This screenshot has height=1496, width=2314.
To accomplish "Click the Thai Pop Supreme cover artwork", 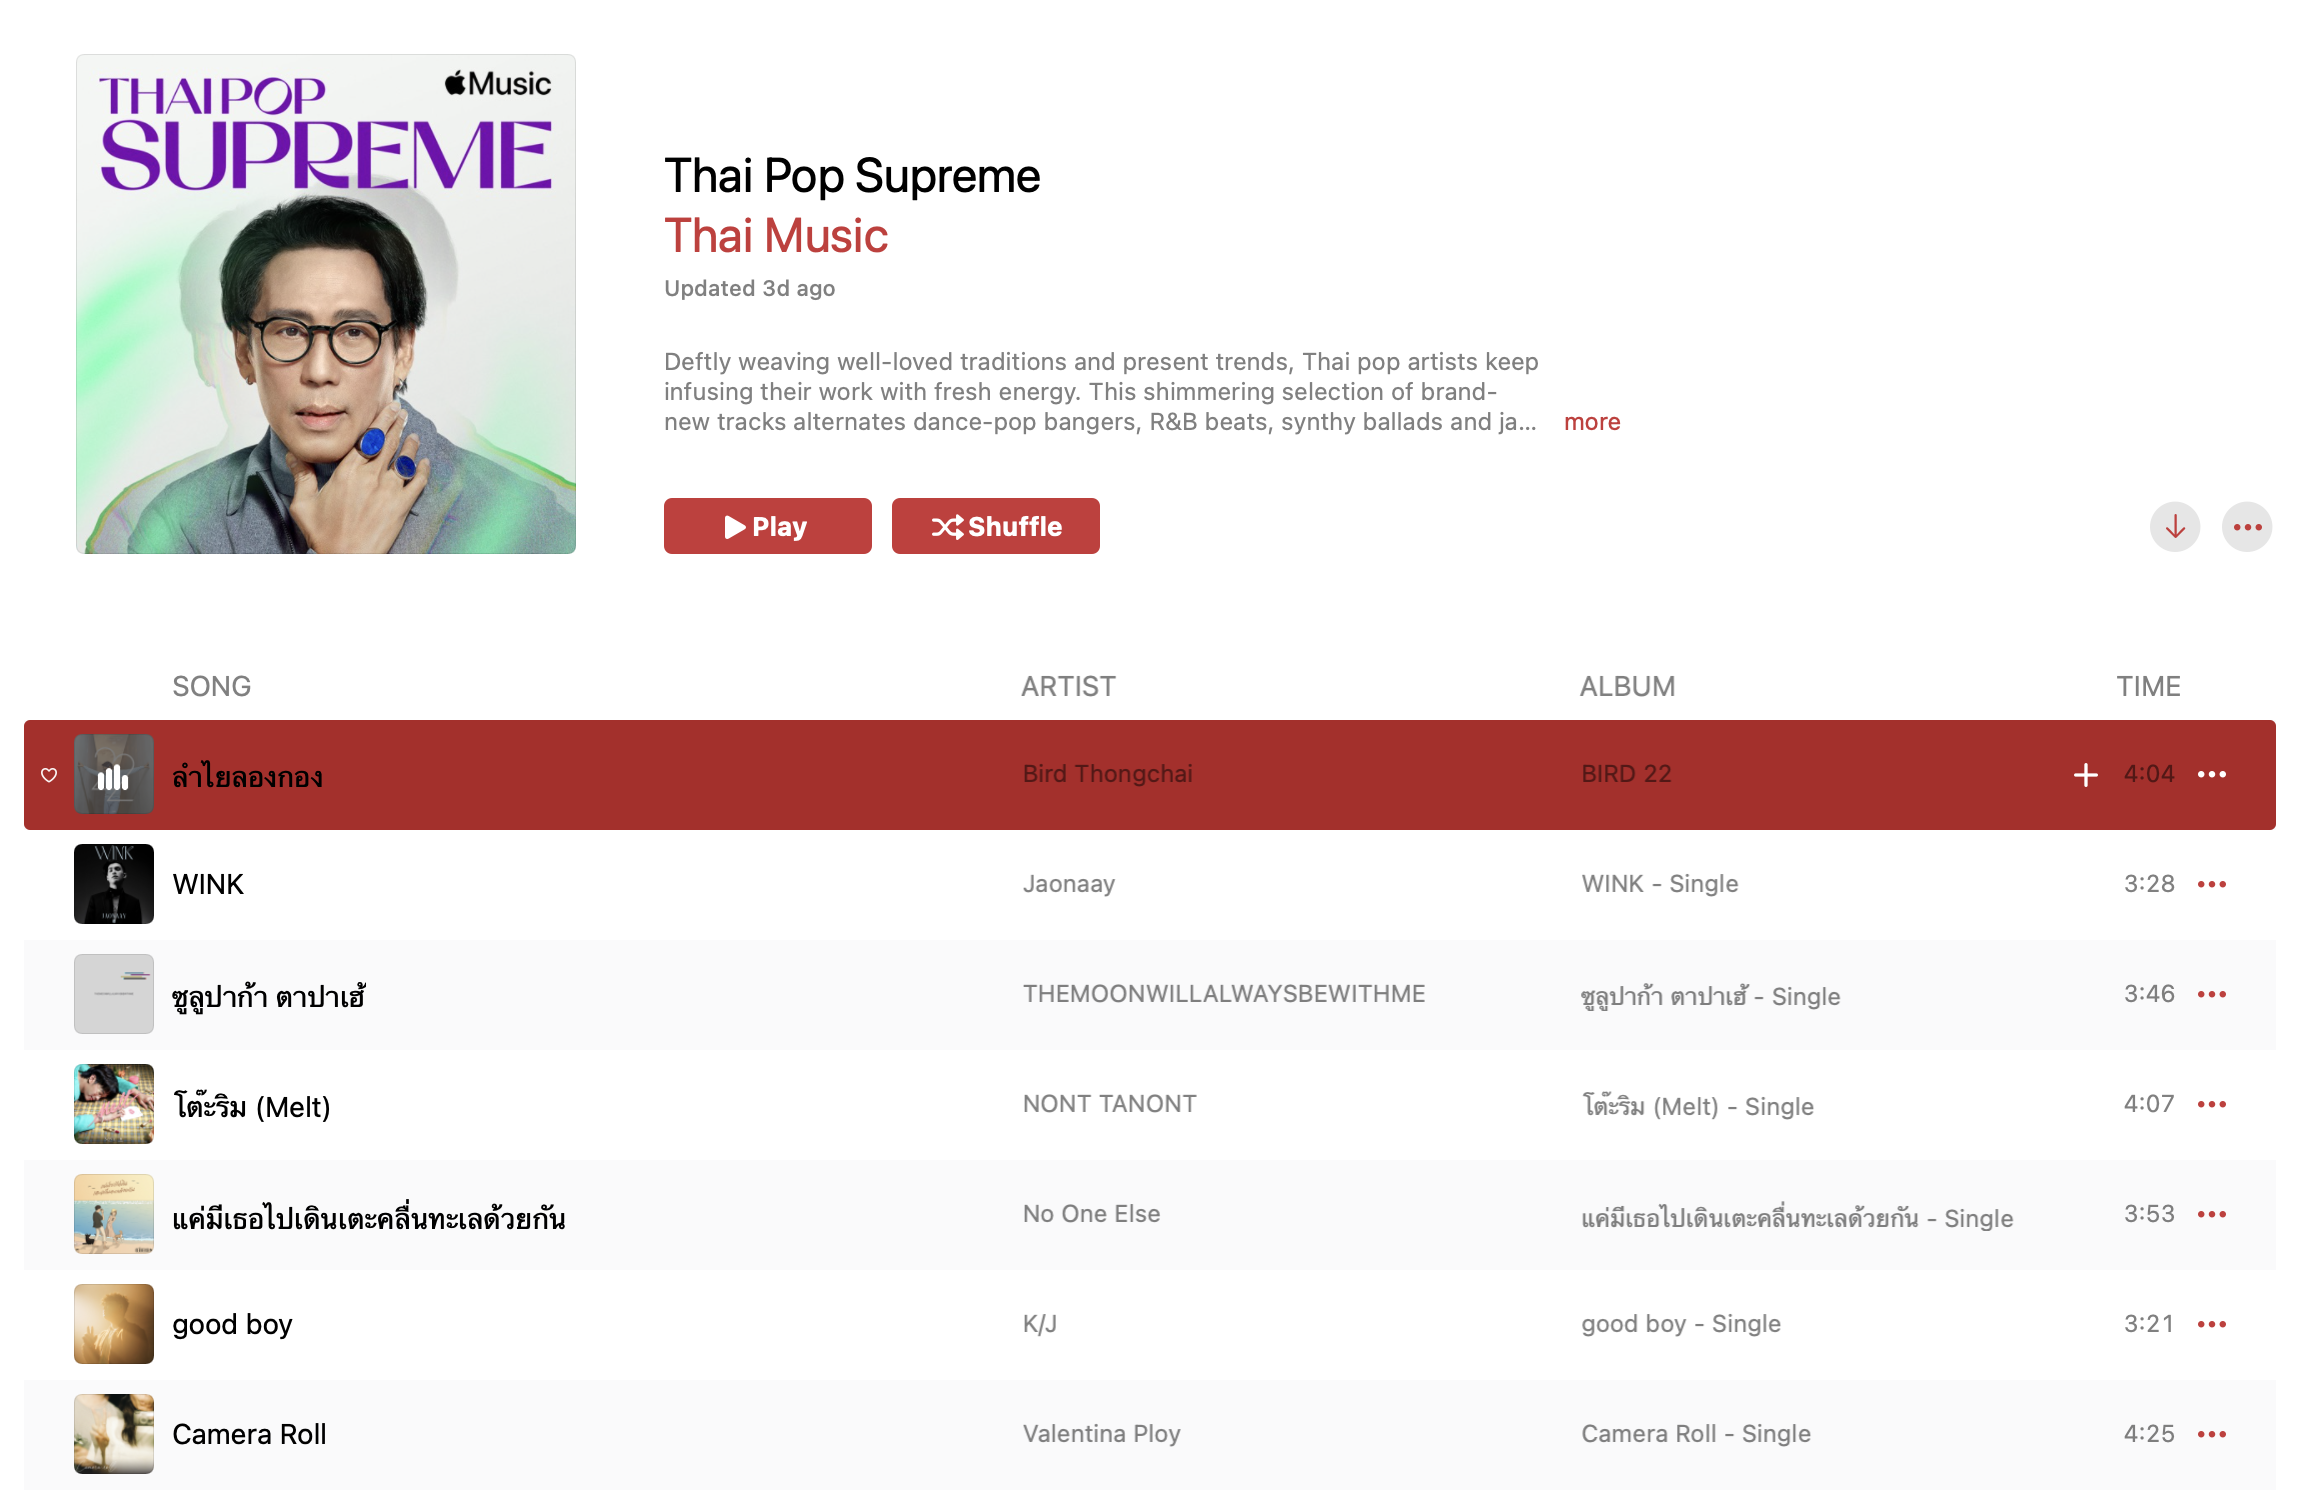I will (x=326, y=304).
